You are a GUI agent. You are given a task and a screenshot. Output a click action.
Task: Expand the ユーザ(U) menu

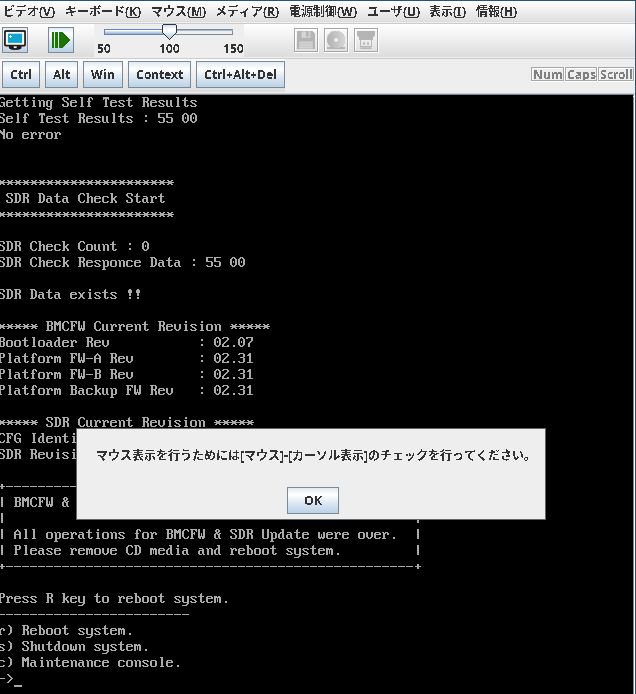point(394,12)
